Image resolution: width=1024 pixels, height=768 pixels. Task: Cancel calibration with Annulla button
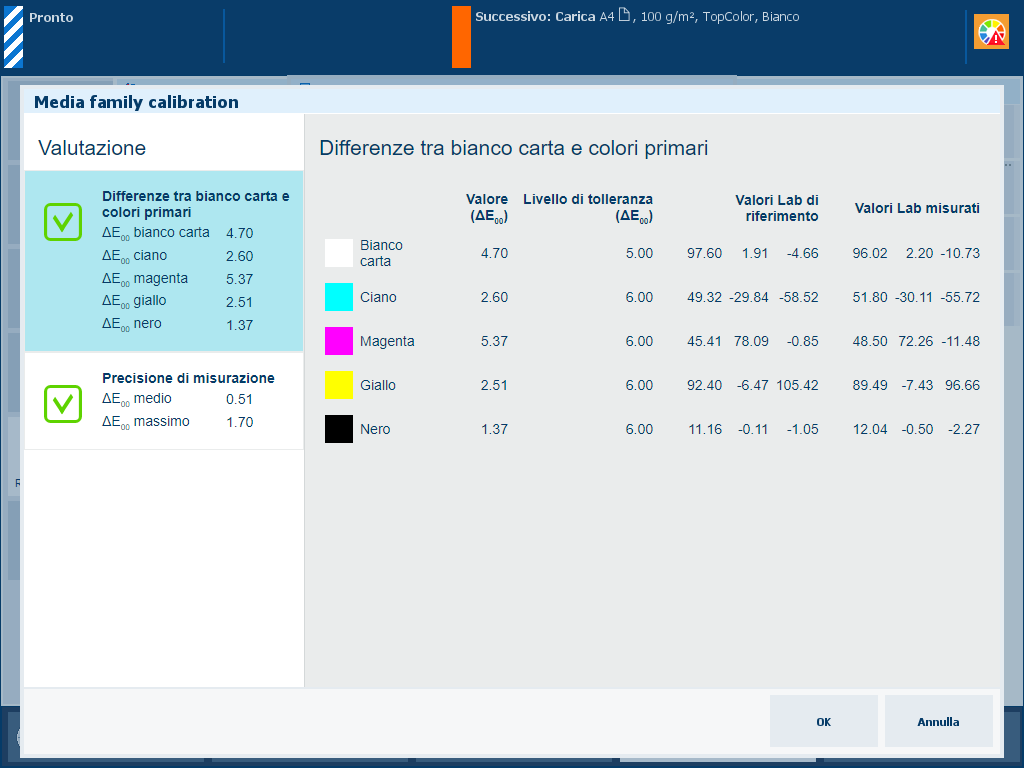[938, 721]
